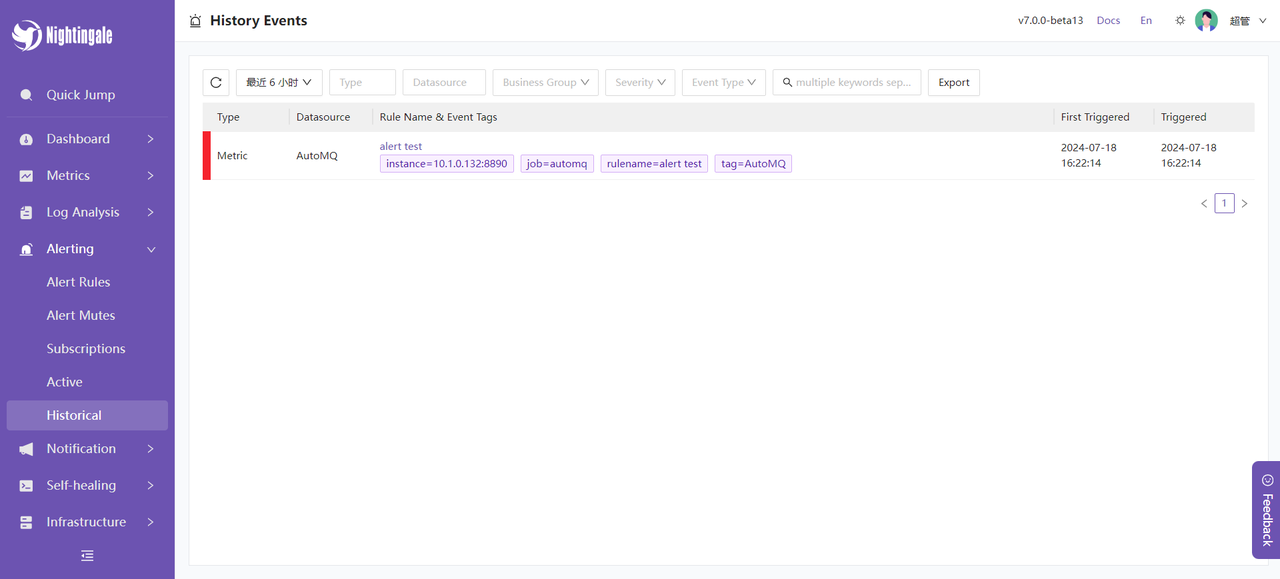Open Alert Rules page
This screenshot has width=1280, height=579.
pos(78,282)
